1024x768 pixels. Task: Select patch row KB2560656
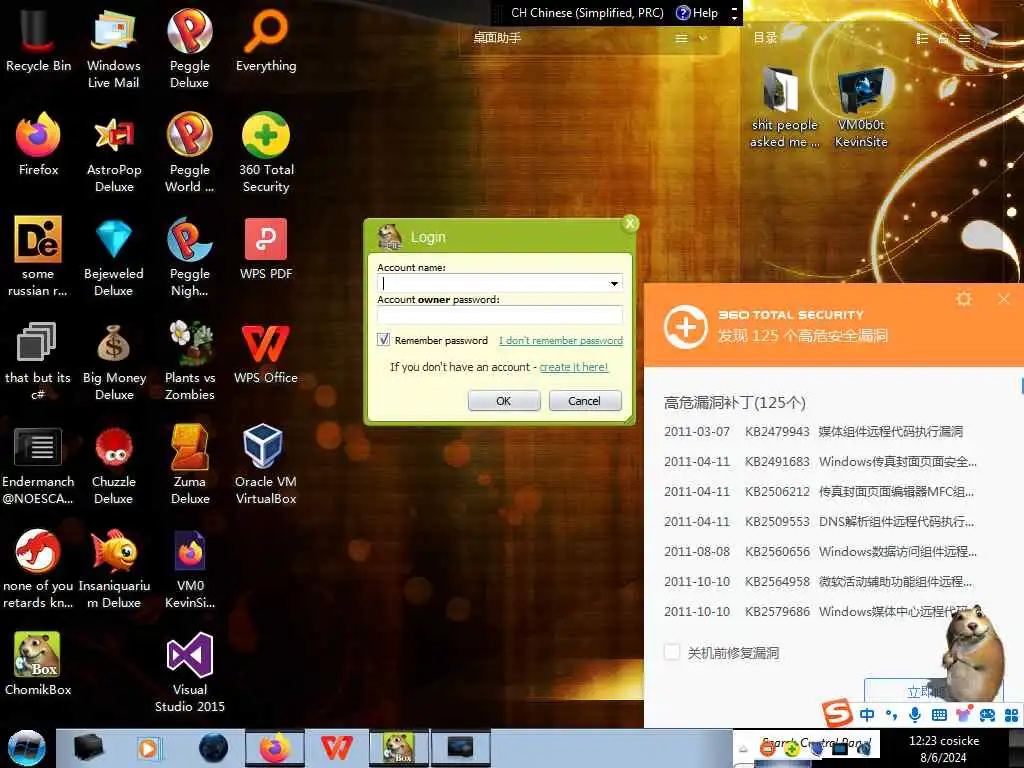coord(820,552)
